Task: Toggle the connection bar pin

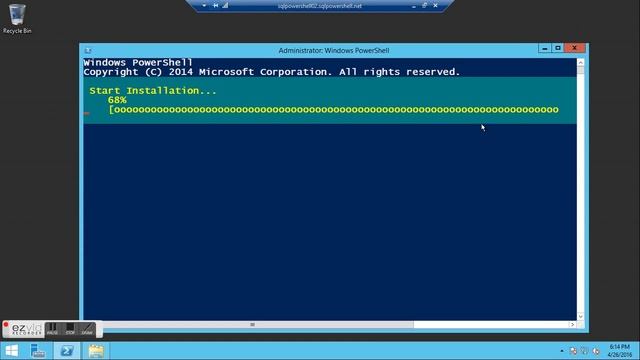Action: coord(216,6)
